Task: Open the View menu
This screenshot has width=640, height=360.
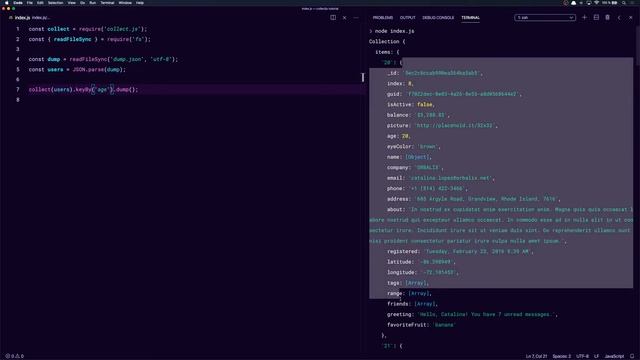Action: (x=71, y=2)
